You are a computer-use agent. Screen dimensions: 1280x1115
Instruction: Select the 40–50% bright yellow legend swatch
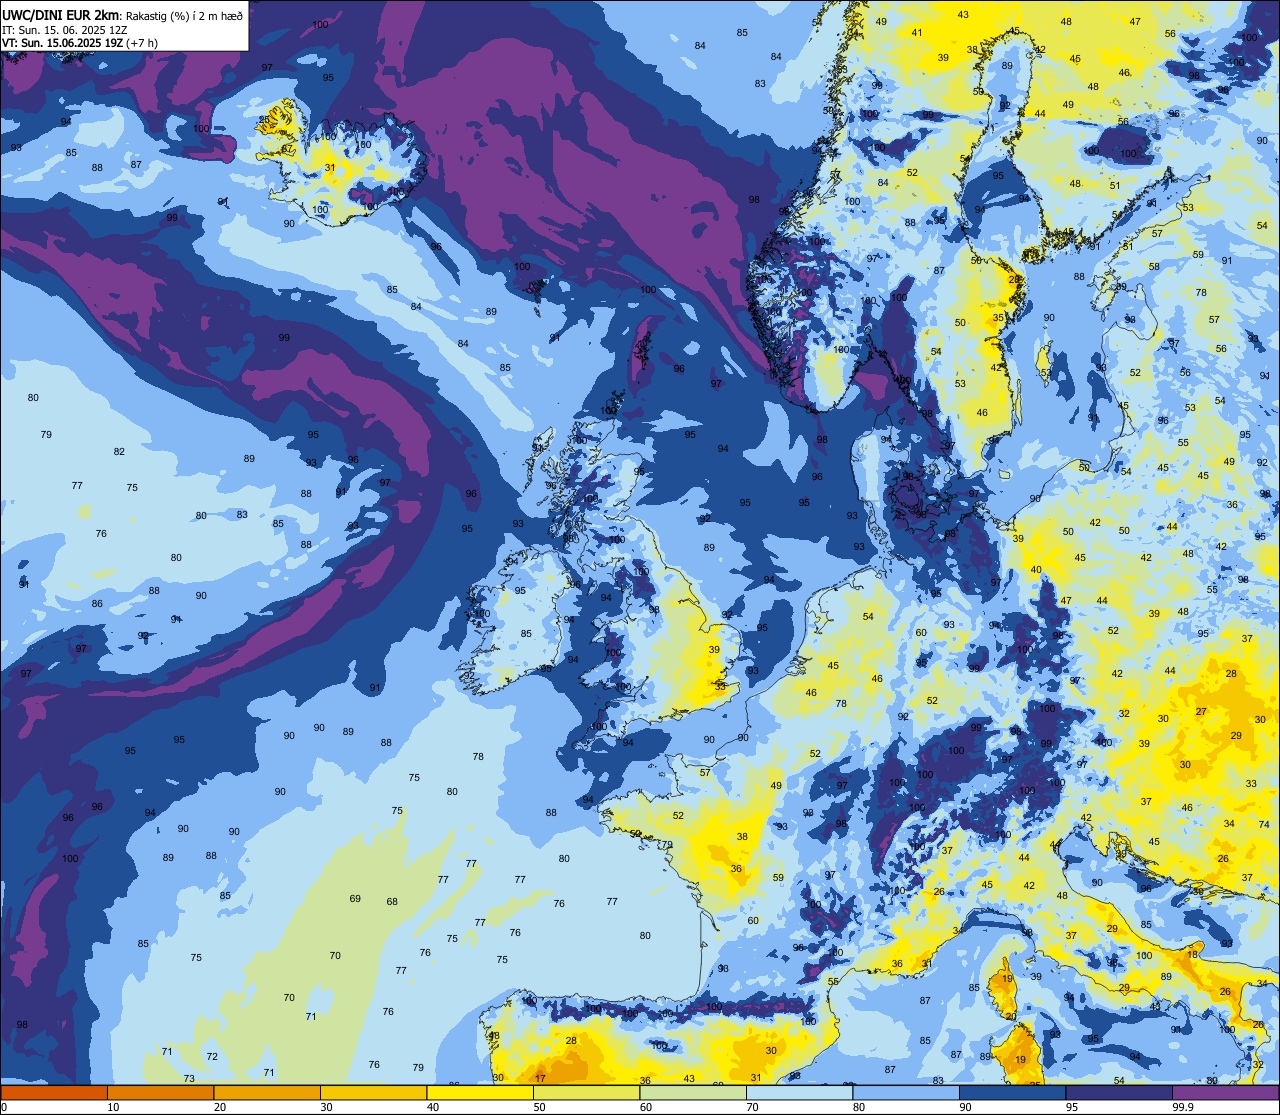point(480,1093)
